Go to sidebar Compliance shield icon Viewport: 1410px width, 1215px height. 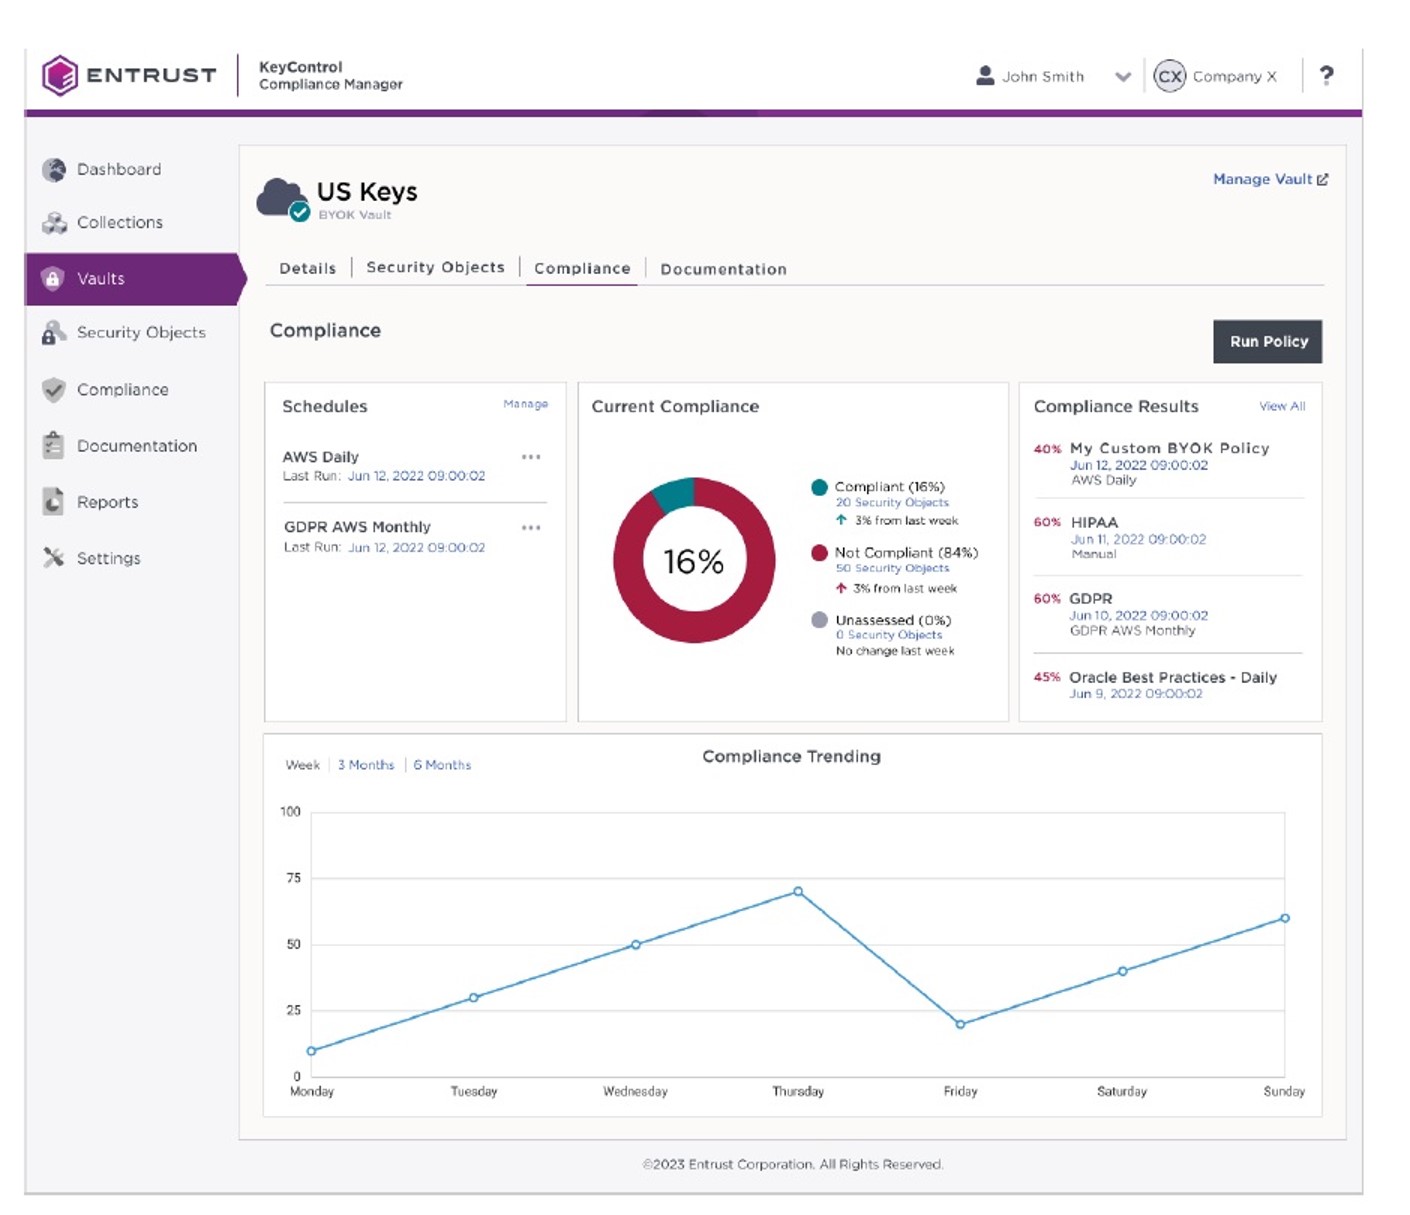53,389
